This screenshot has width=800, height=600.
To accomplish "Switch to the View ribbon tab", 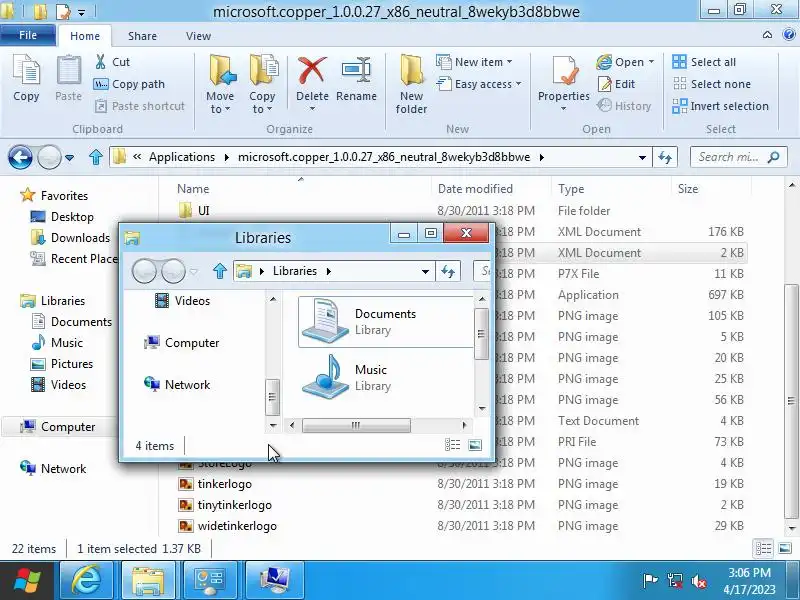I will point(198,36).
